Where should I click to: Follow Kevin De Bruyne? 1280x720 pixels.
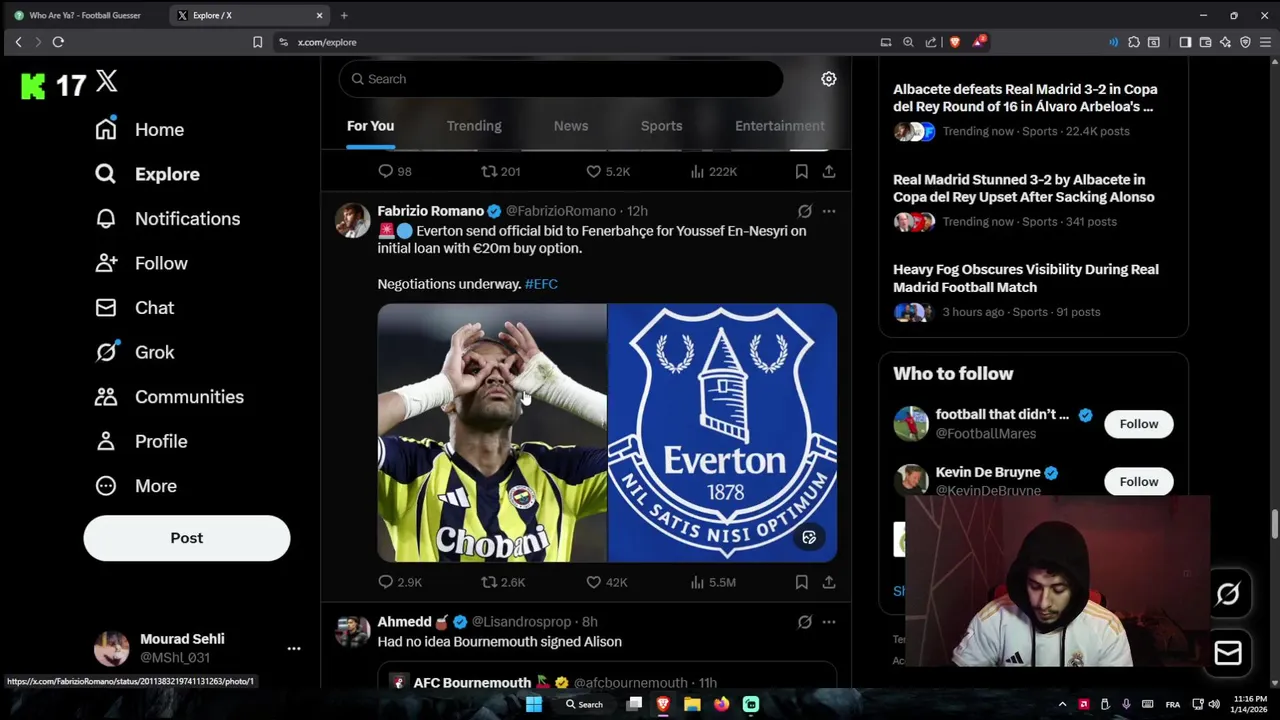click(1139, 482)
